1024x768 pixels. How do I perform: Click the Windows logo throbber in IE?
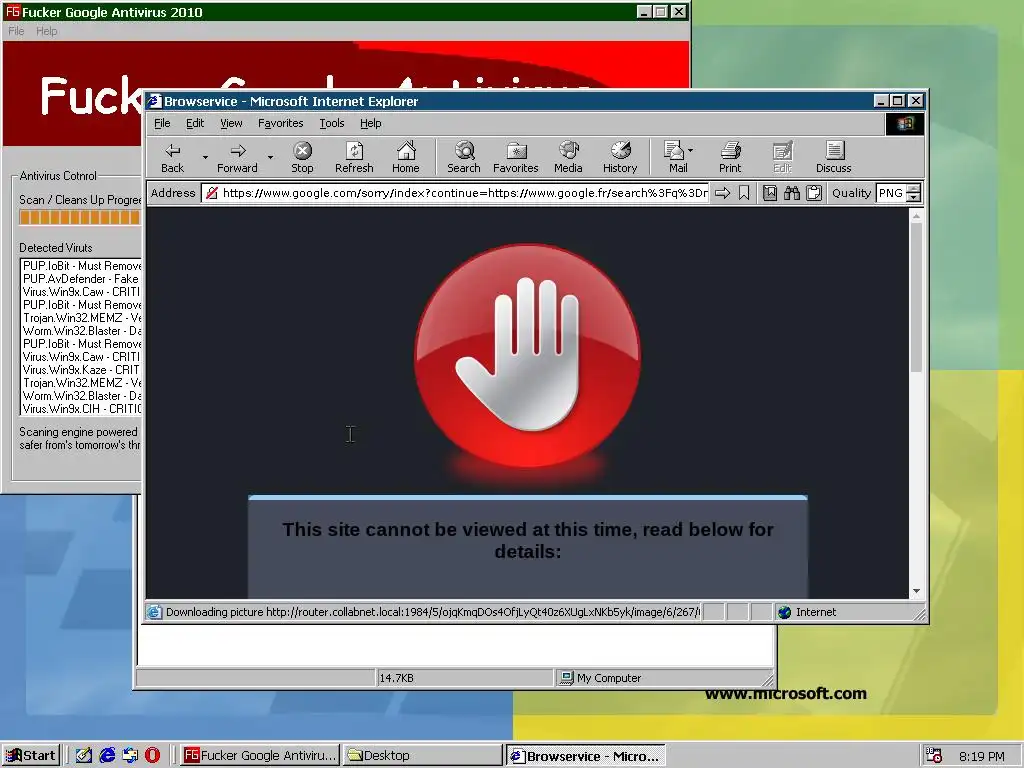click(904, 124)
